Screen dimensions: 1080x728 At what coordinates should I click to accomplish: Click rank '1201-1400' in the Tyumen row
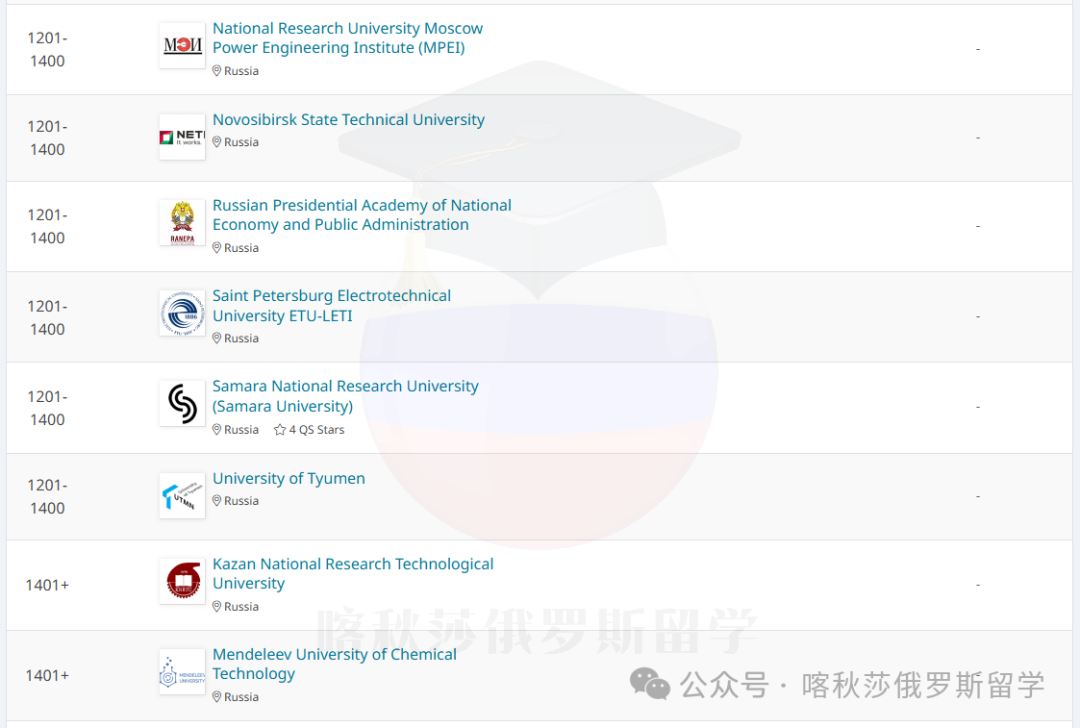47,497
